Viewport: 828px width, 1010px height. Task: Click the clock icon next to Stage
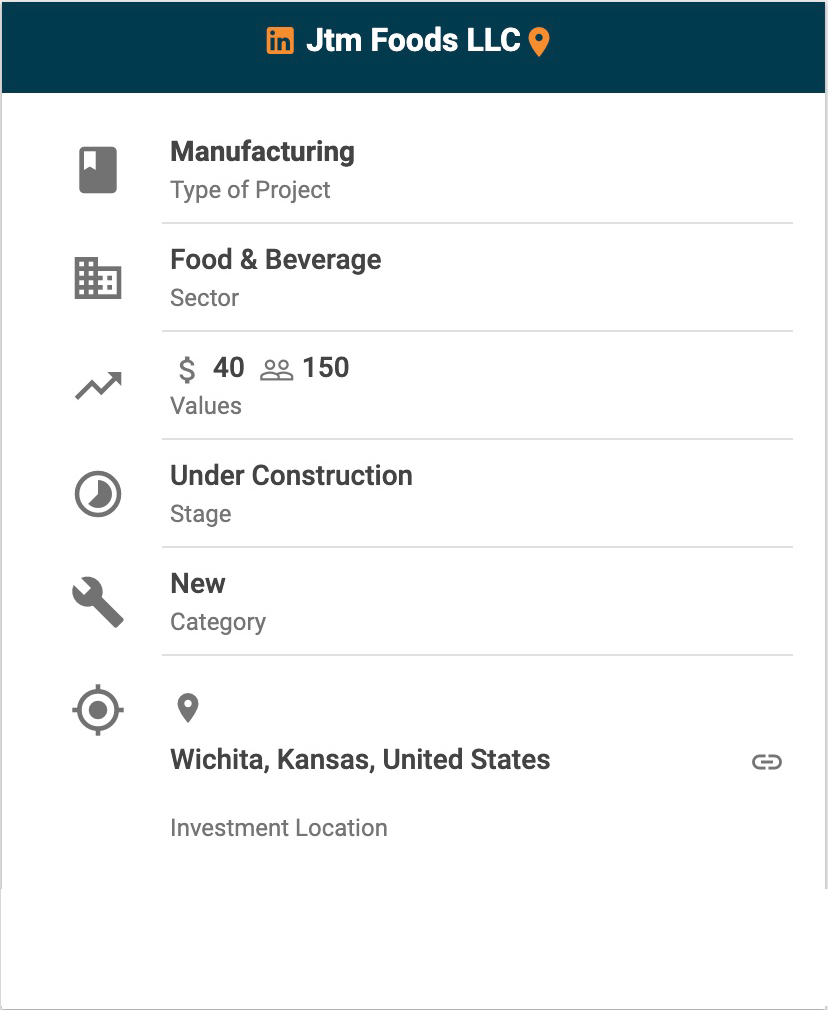[98, 494]
